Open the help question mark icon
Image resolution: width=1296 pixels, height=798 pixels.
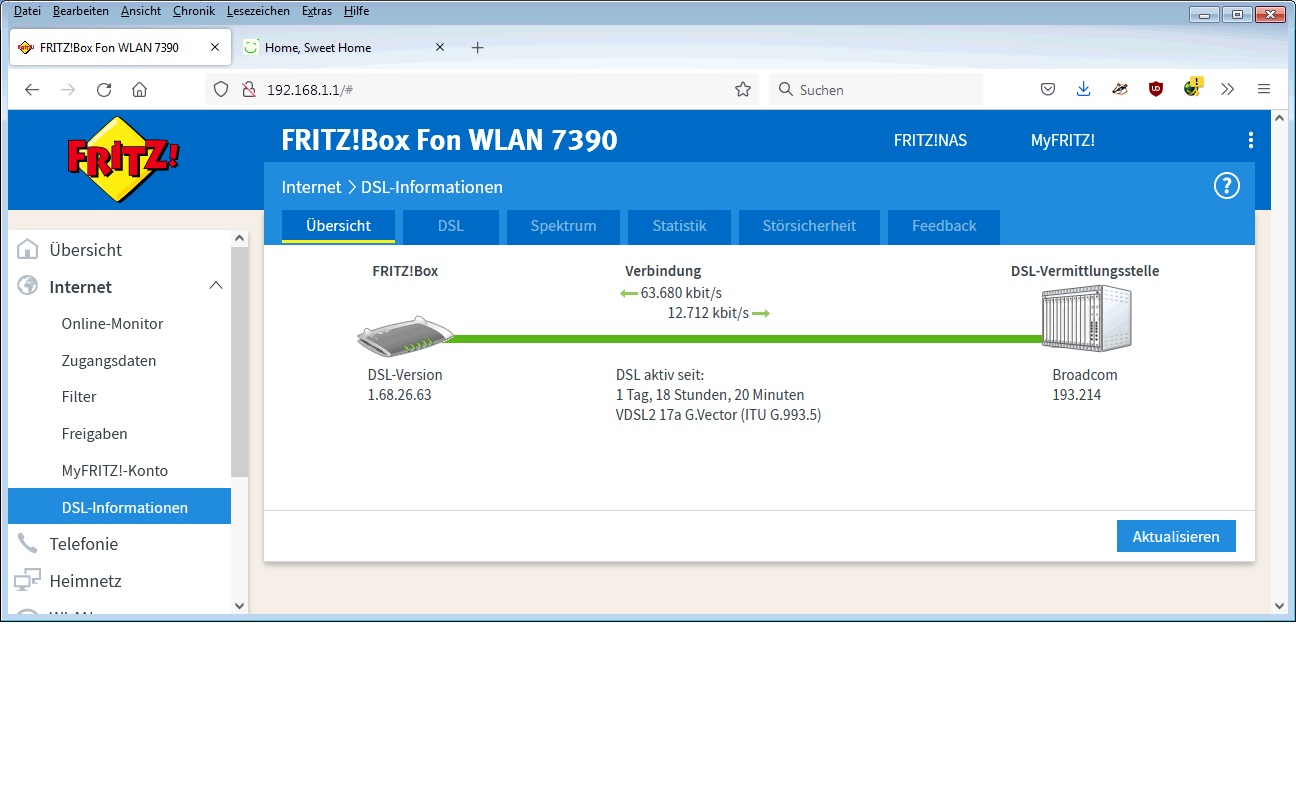click(1226, 186)
